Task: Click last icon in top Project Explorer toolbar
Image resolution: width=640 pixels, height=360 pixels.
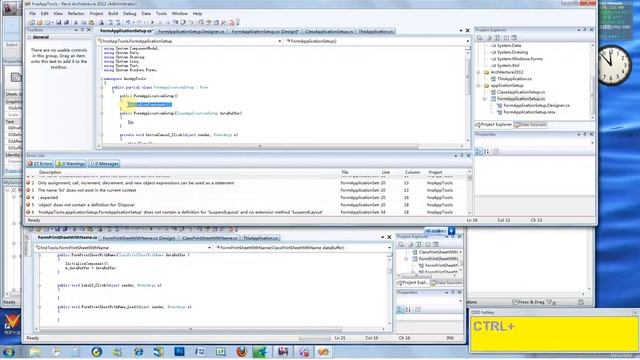Action: (x=514, y=38)
